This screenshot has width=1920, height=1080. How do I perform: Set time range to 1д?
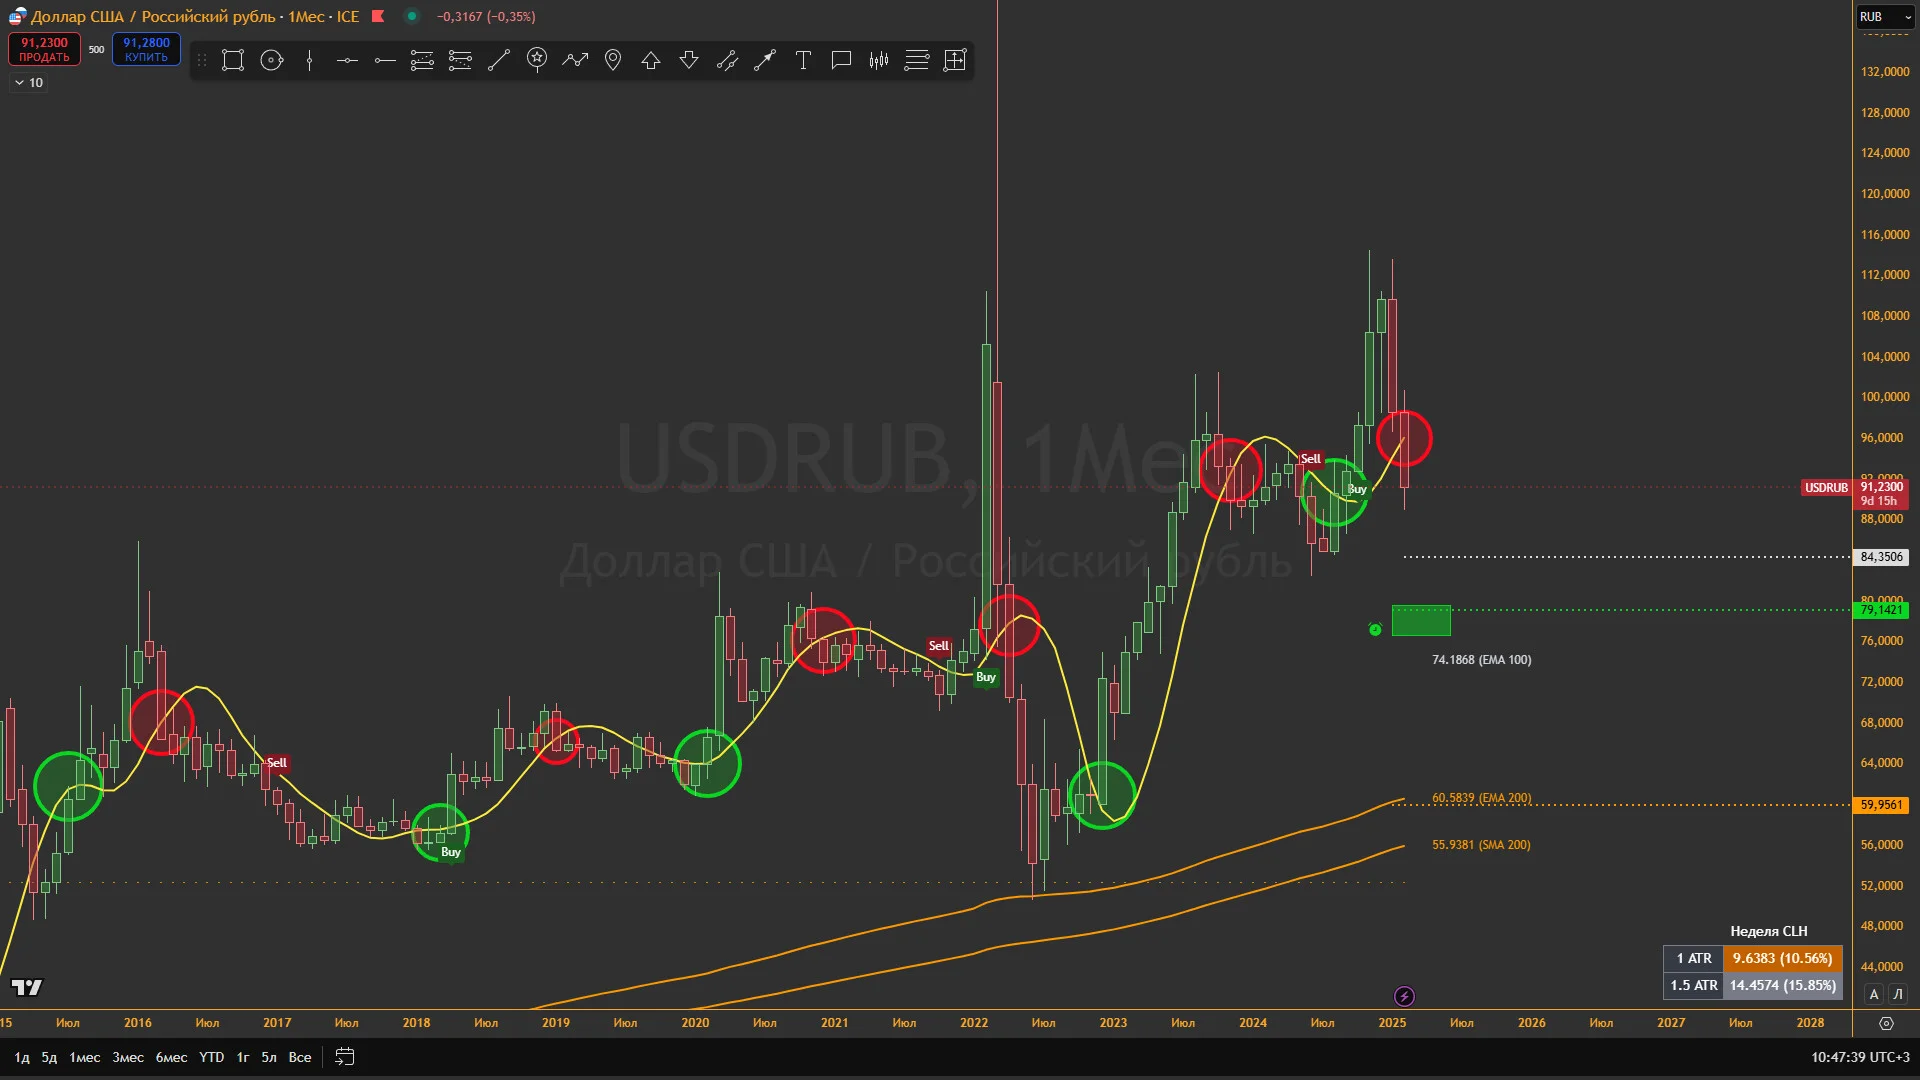22,1057
